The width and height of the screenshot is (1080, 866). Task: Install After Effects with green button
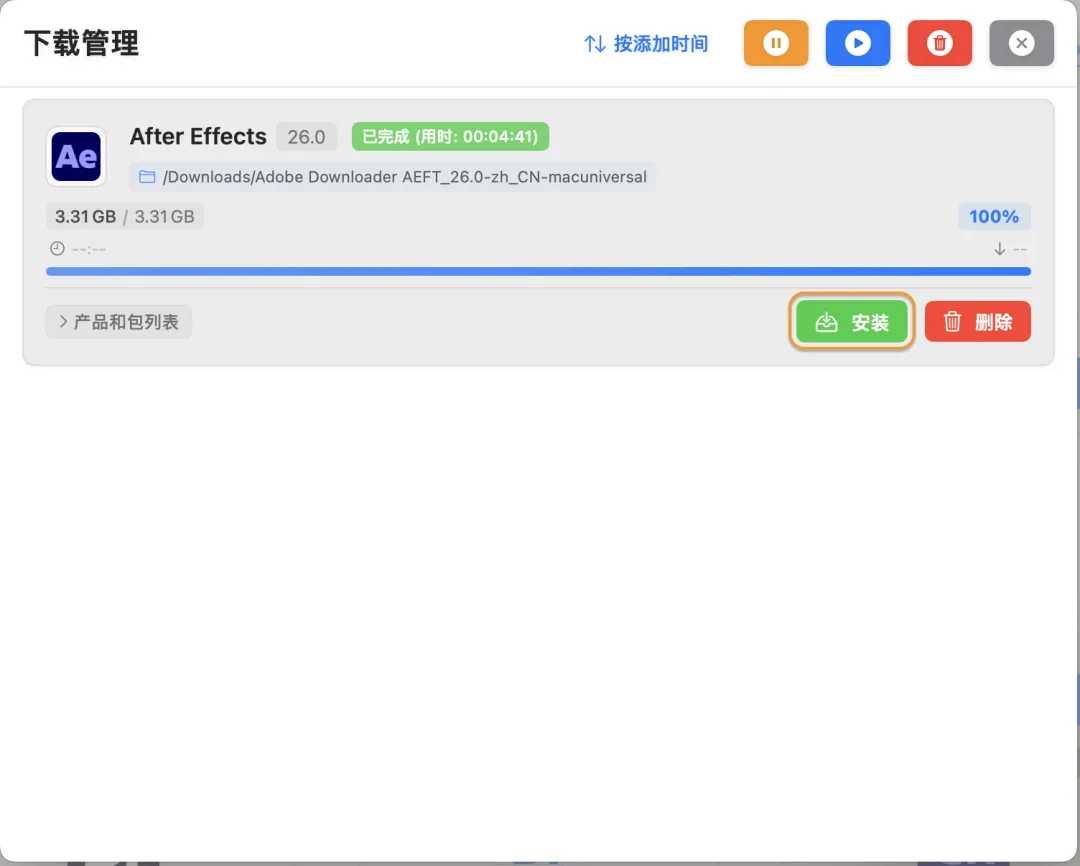[x=852, y=322]
